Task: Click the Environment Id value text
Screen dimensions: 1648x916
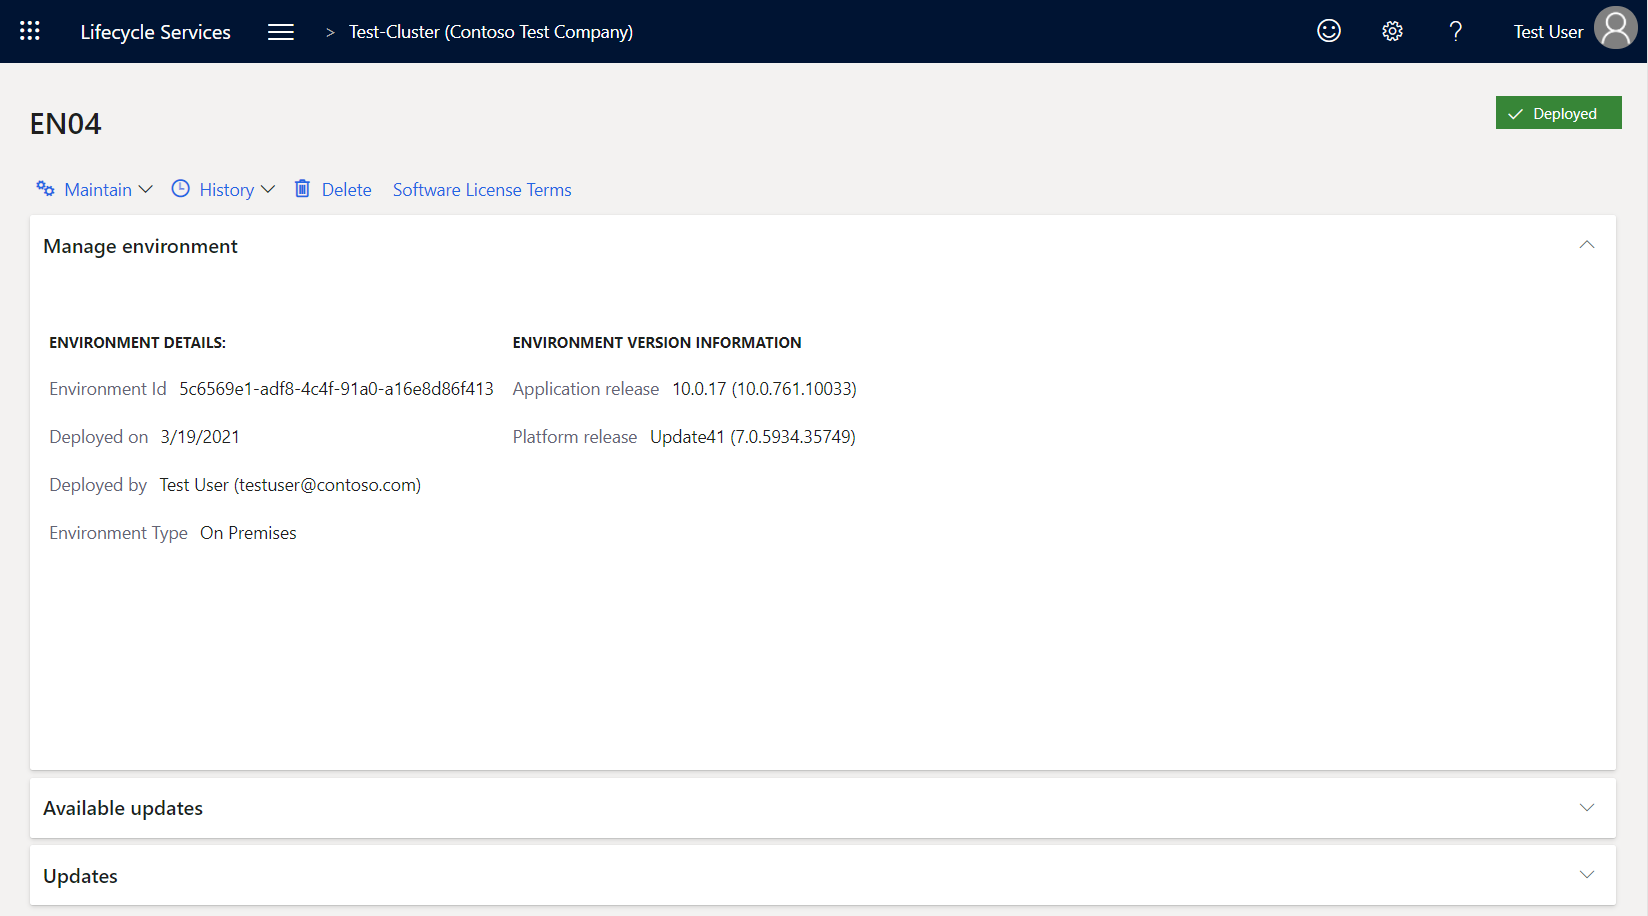Action: tap(336, 389)
